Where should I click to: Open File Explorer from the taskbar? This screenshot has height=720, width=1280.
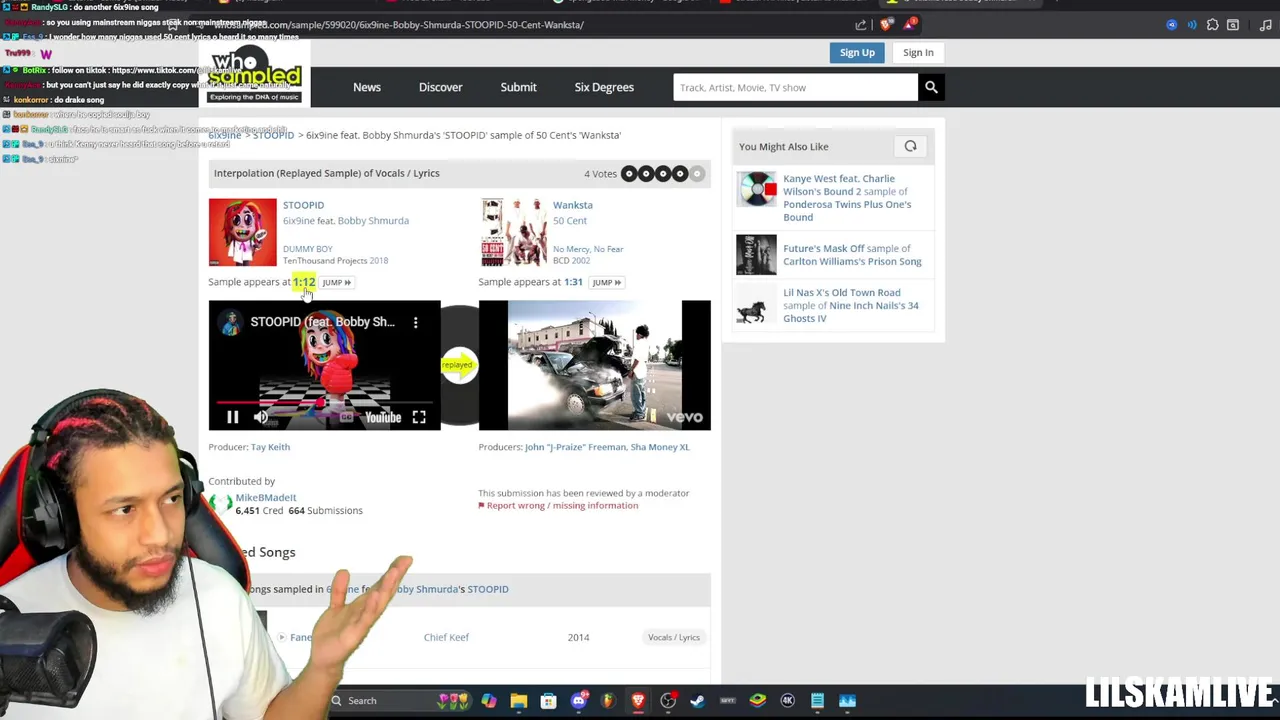tap(519, 701)
